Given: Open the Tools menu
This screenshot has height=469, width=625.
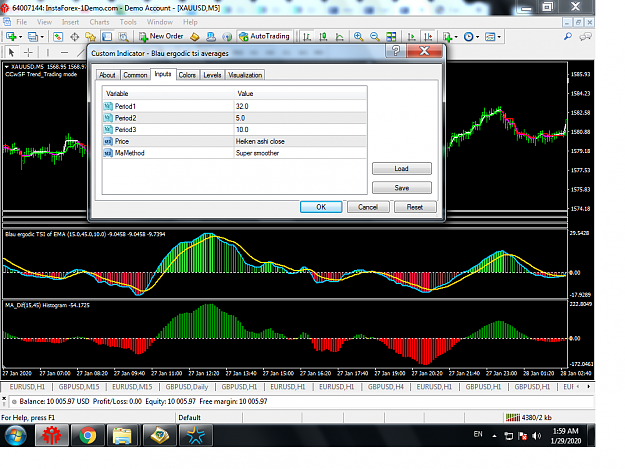Looking at the screenshot, I should coord(128,22).
